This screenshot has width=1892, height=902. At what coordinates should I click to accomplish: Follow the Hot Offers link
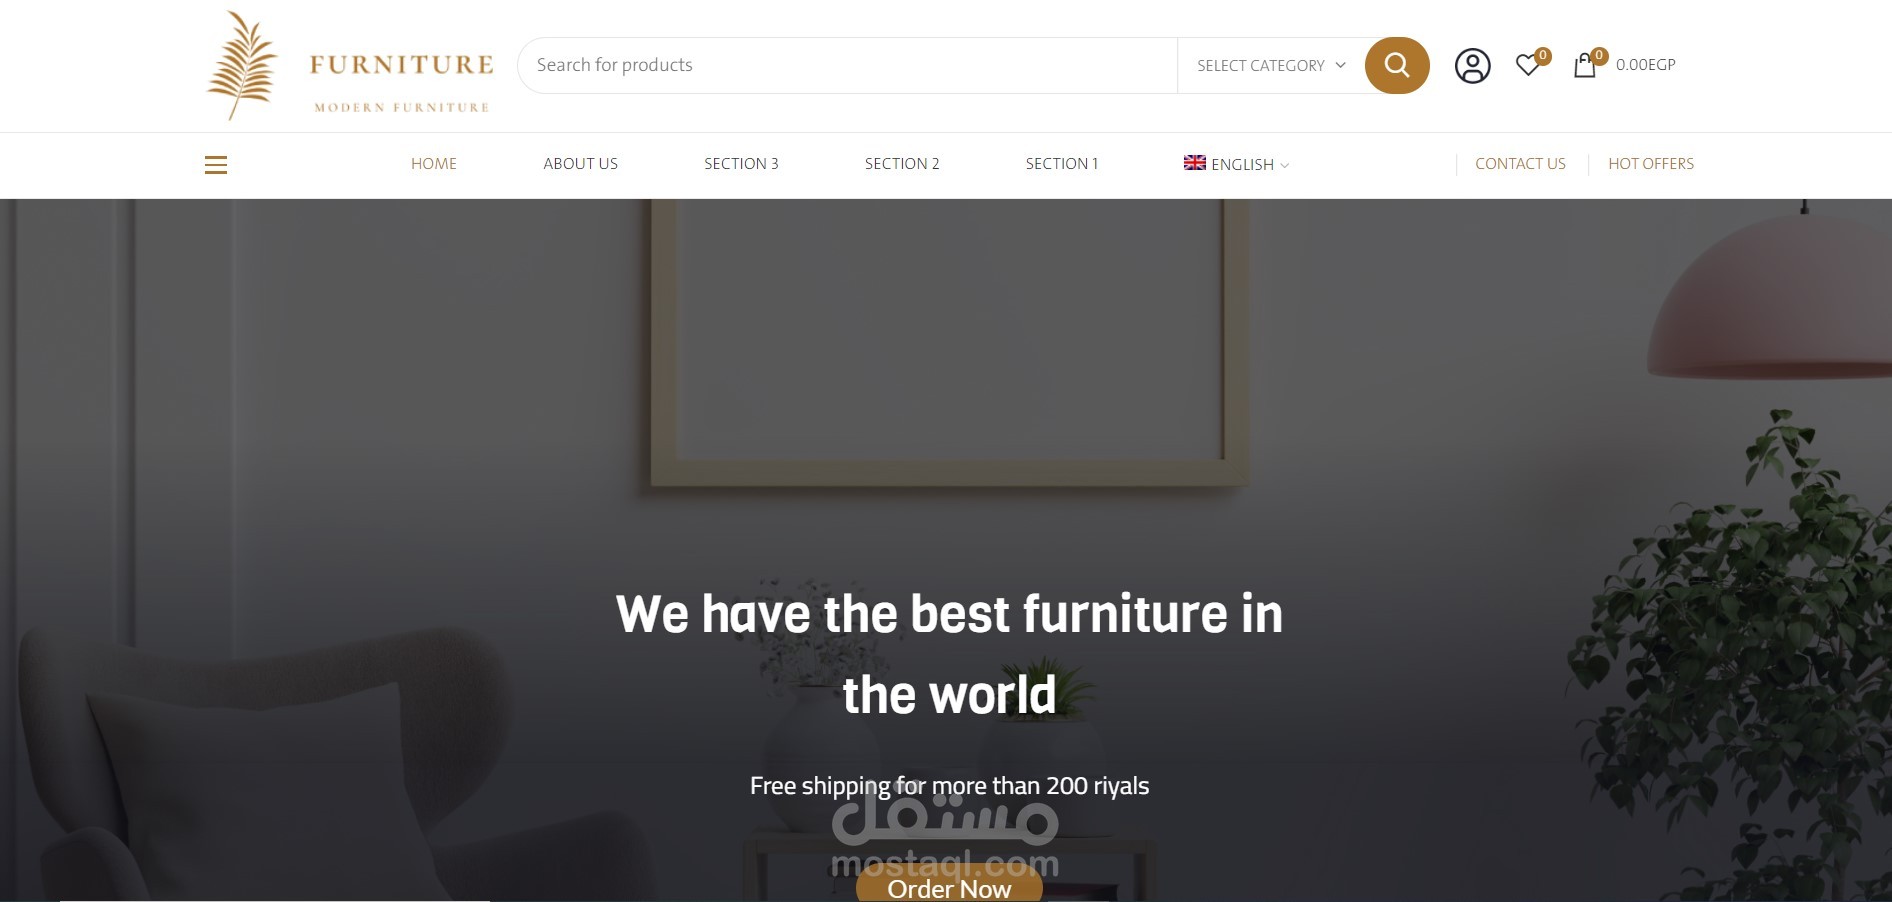coord(1651,164)
